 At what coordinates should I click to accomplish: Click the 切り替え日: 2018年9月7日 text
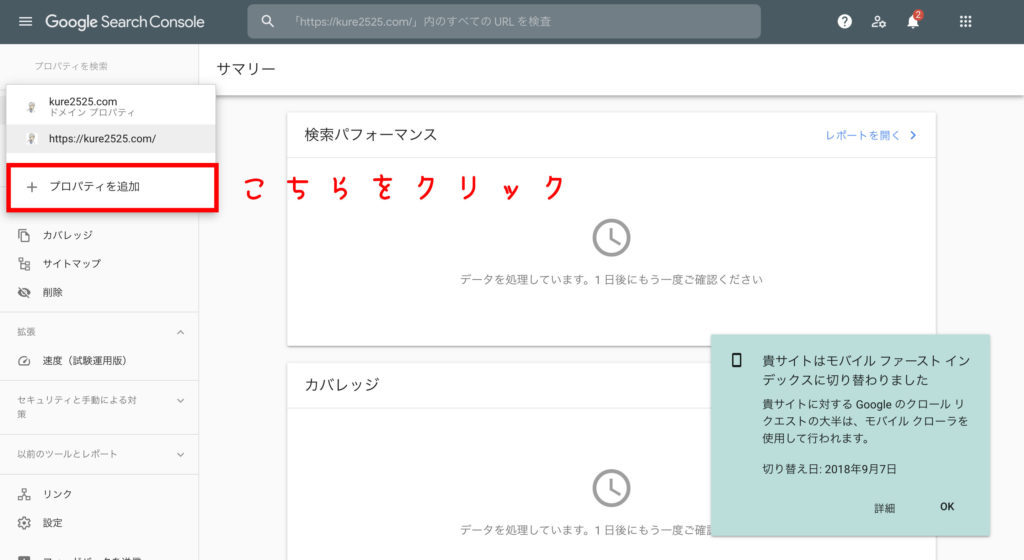coord(829,469)
